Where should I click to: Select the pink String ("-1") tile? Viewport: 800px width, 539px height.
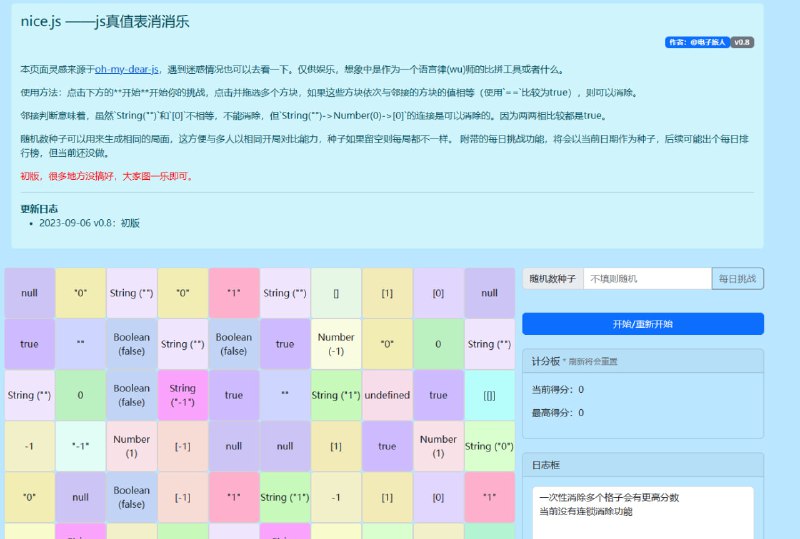pos(183,395)
